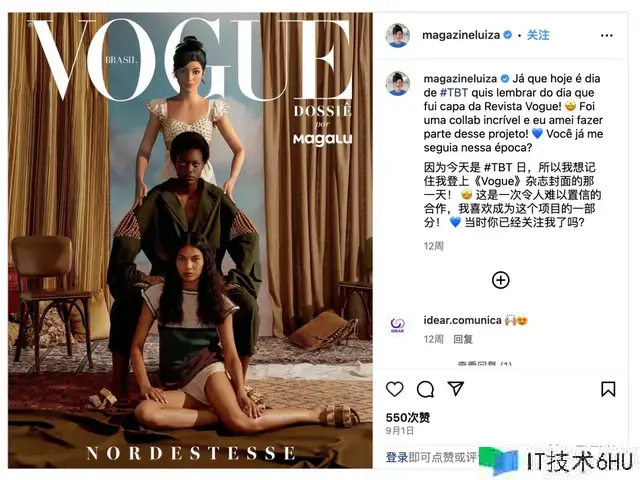The height and width of the screenshot is (480, 640).
Task: Click the caption author name magazineluiza
Action: coord(460,78)
